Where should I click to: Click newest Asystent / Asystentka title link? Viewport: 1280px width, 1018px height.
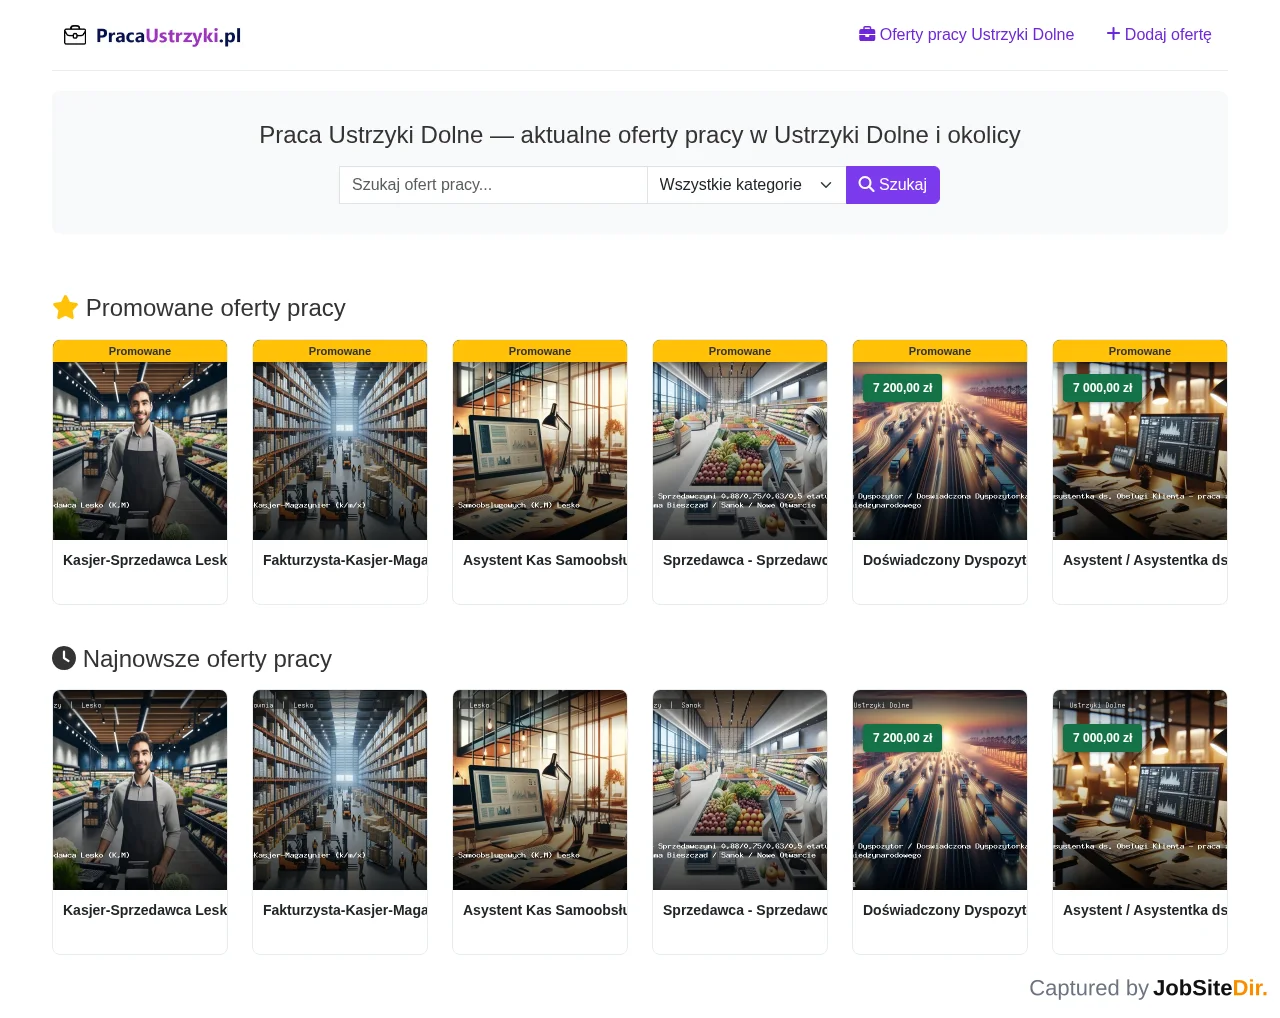point(1145,910)
